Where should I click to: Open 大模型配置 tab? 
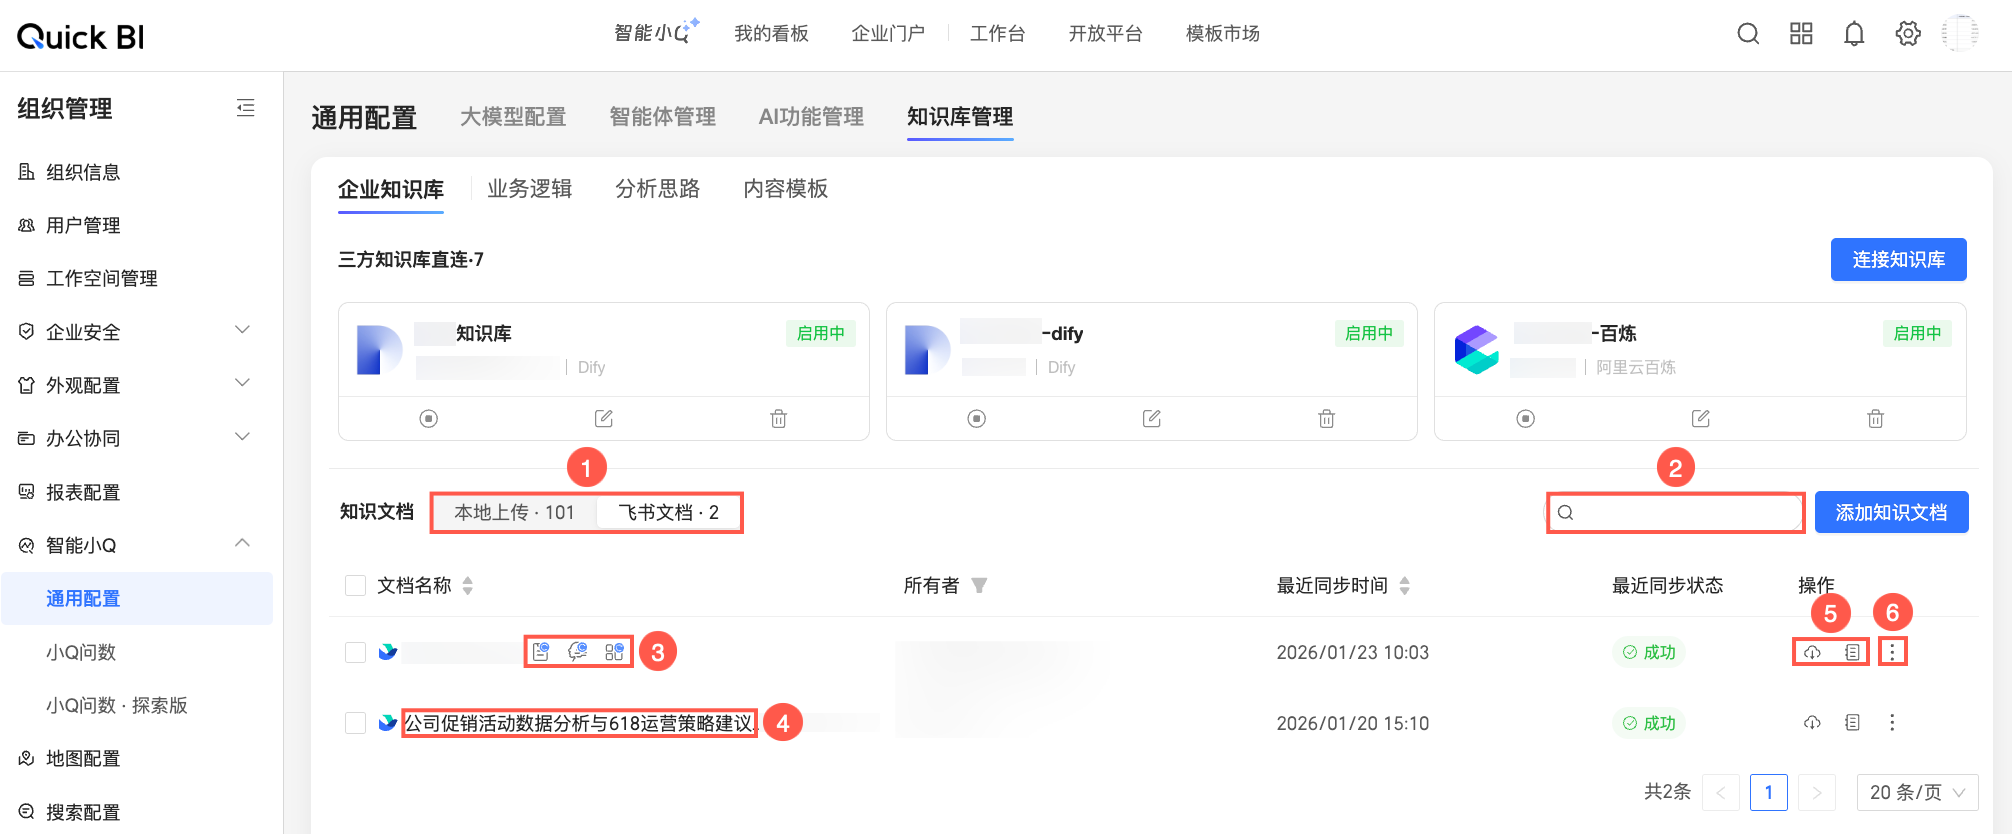click(513, 117)
